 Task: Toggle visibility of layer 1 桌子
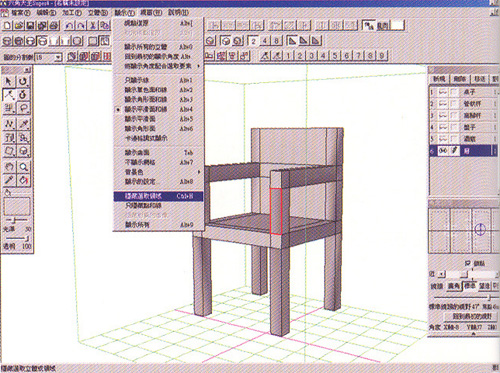click(443, 92)
